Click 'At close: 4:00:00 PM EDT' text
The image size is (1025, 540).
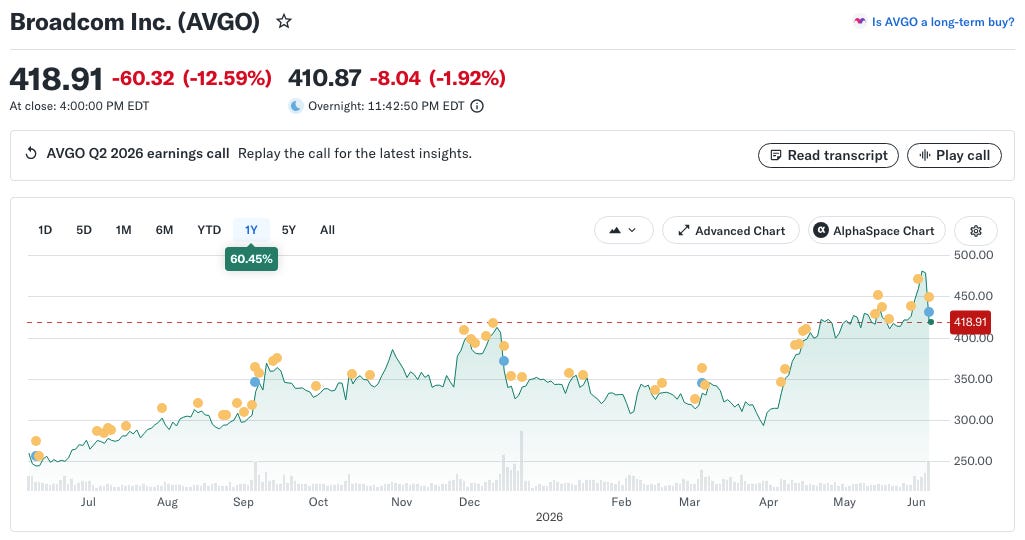click(79, 106)
